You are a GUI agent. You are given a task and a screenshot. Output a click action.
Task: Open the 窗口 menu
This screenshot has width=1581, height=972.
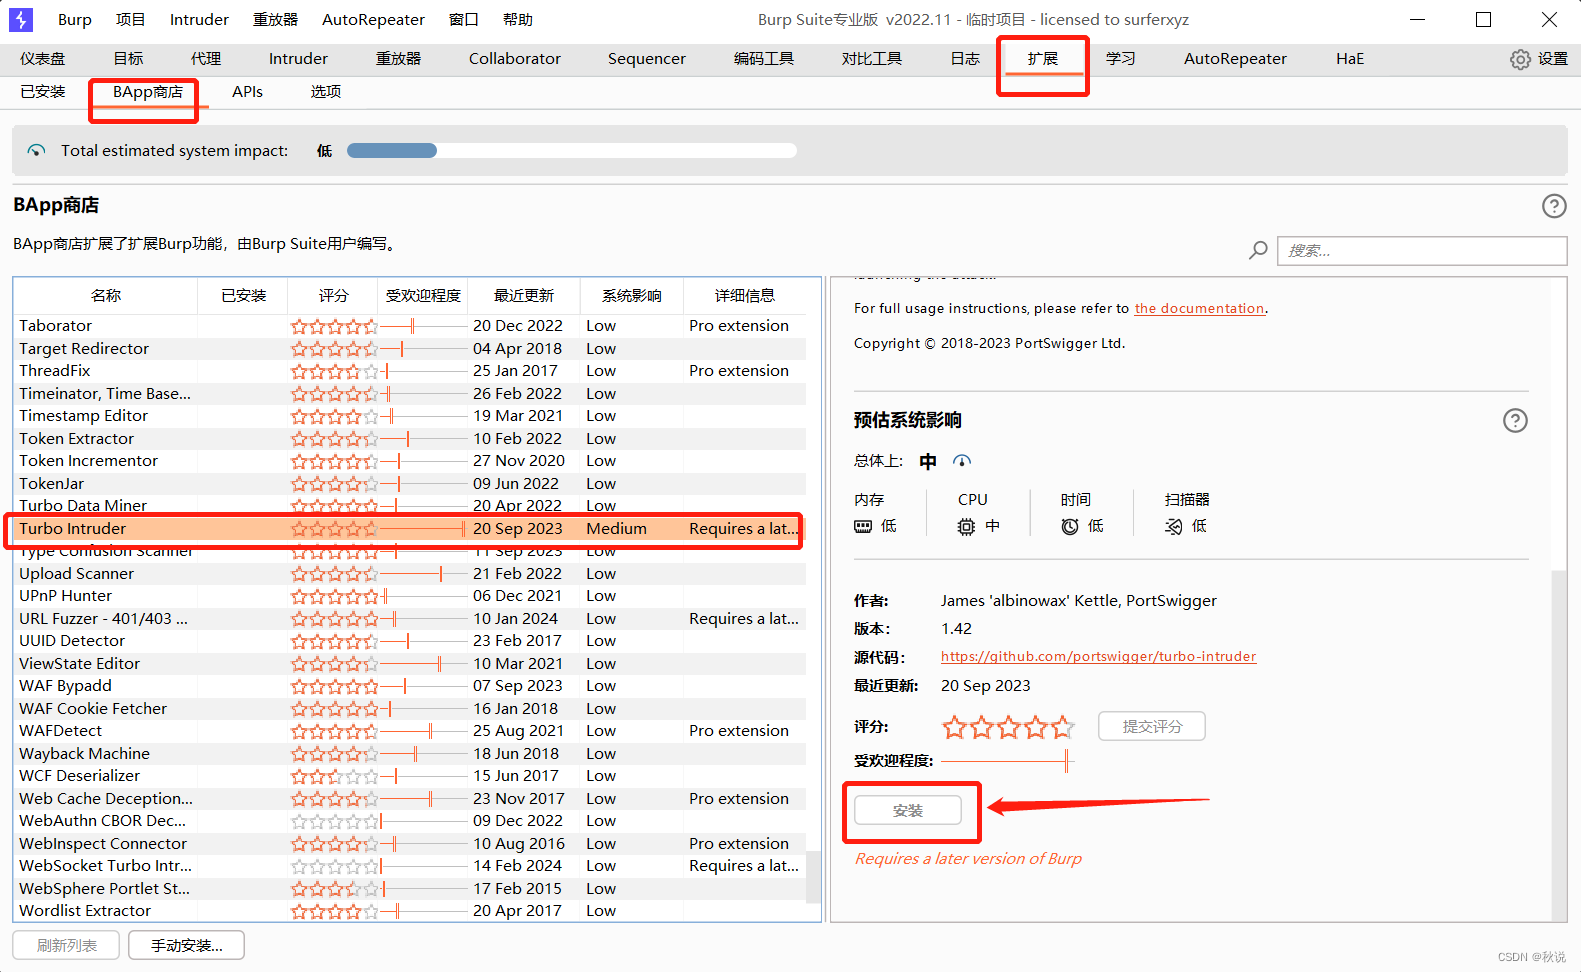[x=463, y=19]
